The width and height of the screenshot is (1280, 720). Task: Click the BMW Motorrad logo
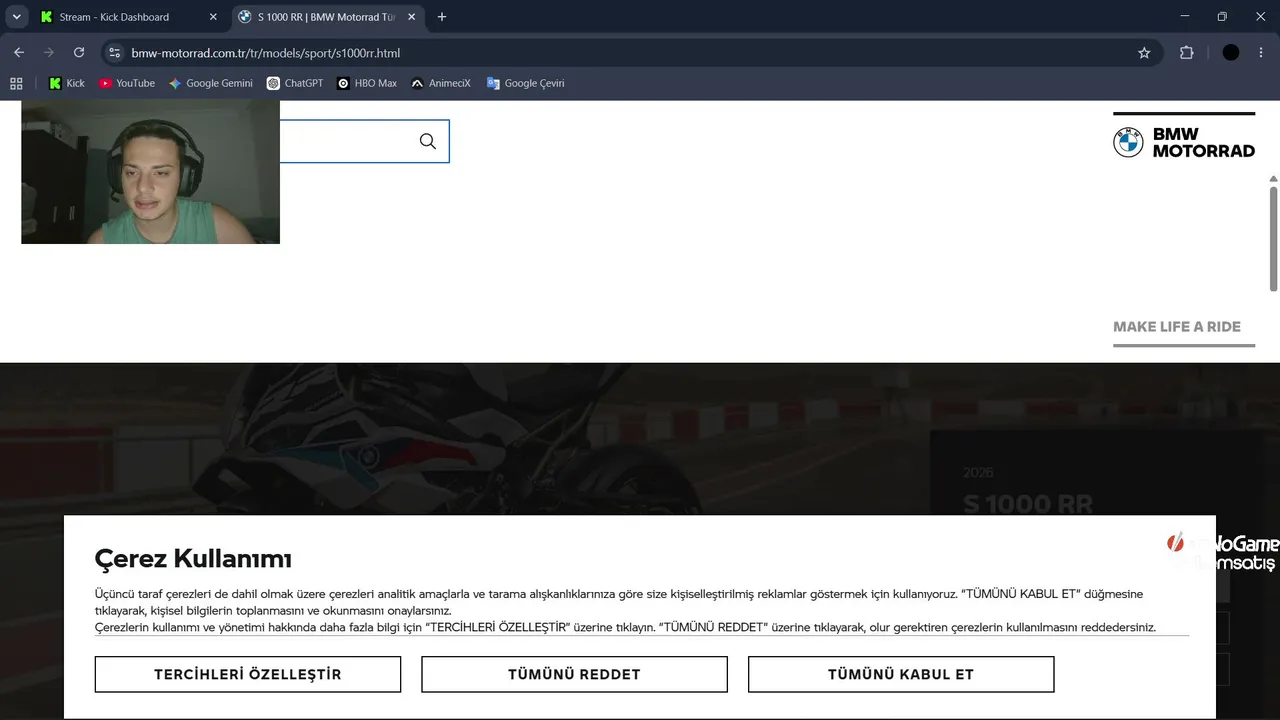pyautogui.click(x=1184, y=142)
